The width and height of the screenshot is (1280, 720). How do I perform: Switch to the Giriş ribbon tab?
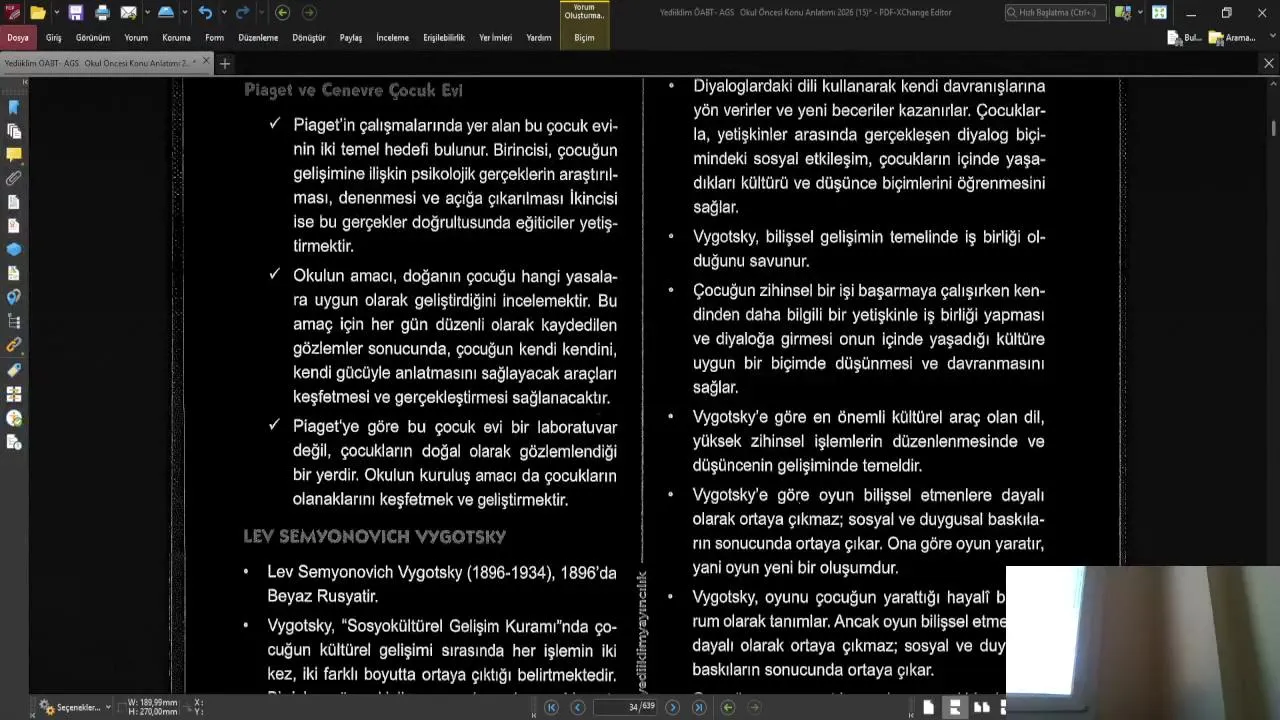(x=54, y=38)
